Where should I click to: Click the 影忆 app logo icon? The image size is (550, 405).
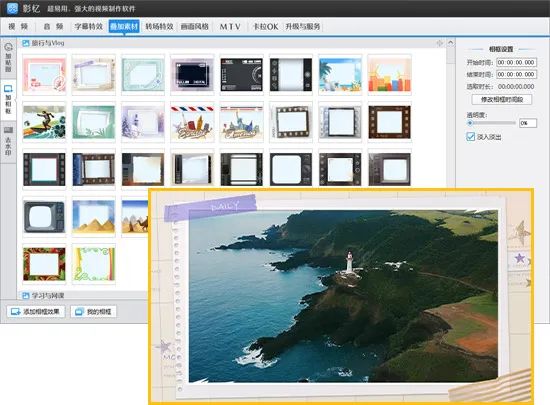pos(12,8)
